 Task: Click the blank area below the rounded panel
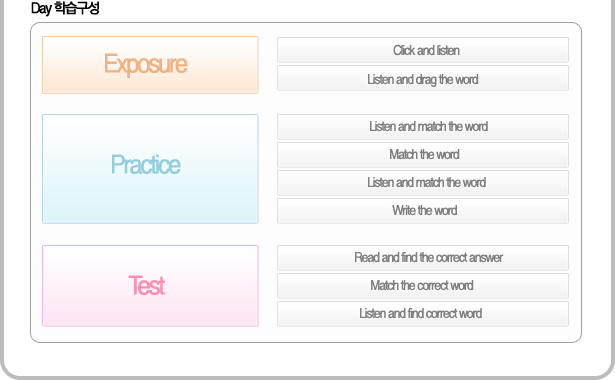coord(306,359)
